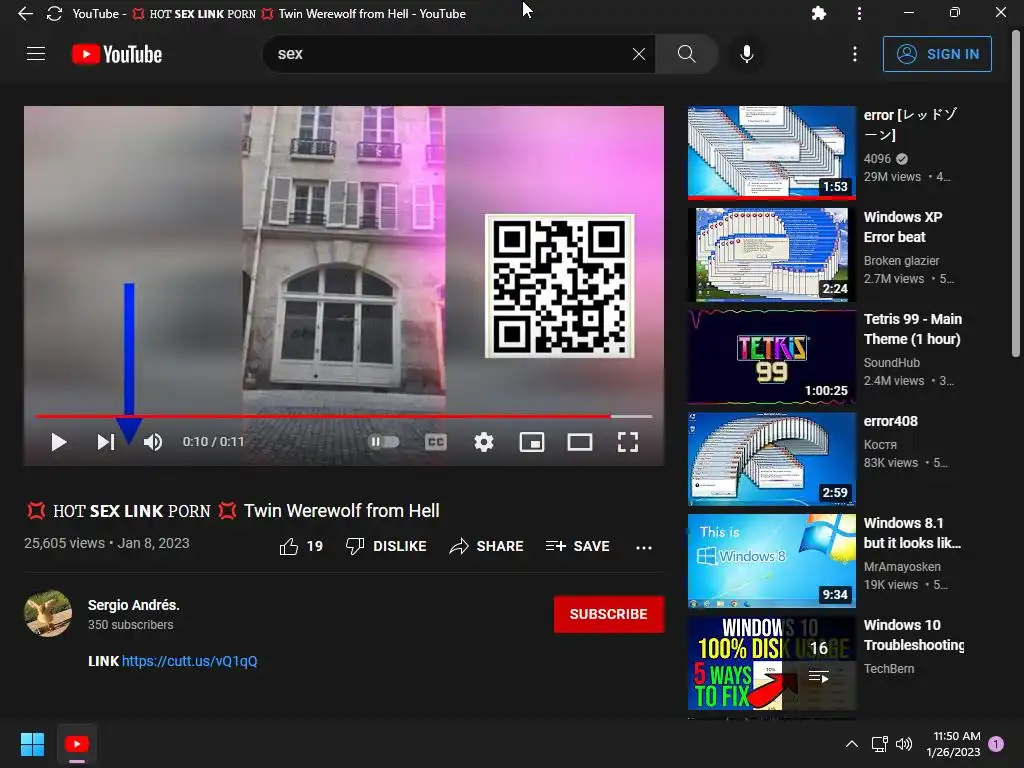Screen dimensions: 1024x768
Task: Open 'Windows 8.1 but it looks lik...' thumbnail
Action: [771, 560]
